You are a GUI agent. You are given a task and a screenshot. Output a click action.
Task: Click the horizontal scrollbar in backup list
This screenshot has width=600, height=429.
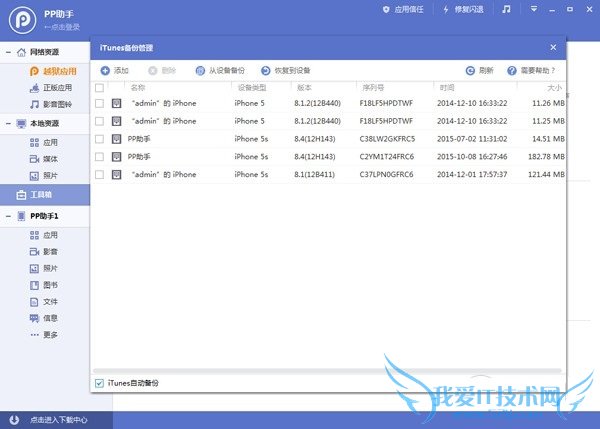coord(327,370)
